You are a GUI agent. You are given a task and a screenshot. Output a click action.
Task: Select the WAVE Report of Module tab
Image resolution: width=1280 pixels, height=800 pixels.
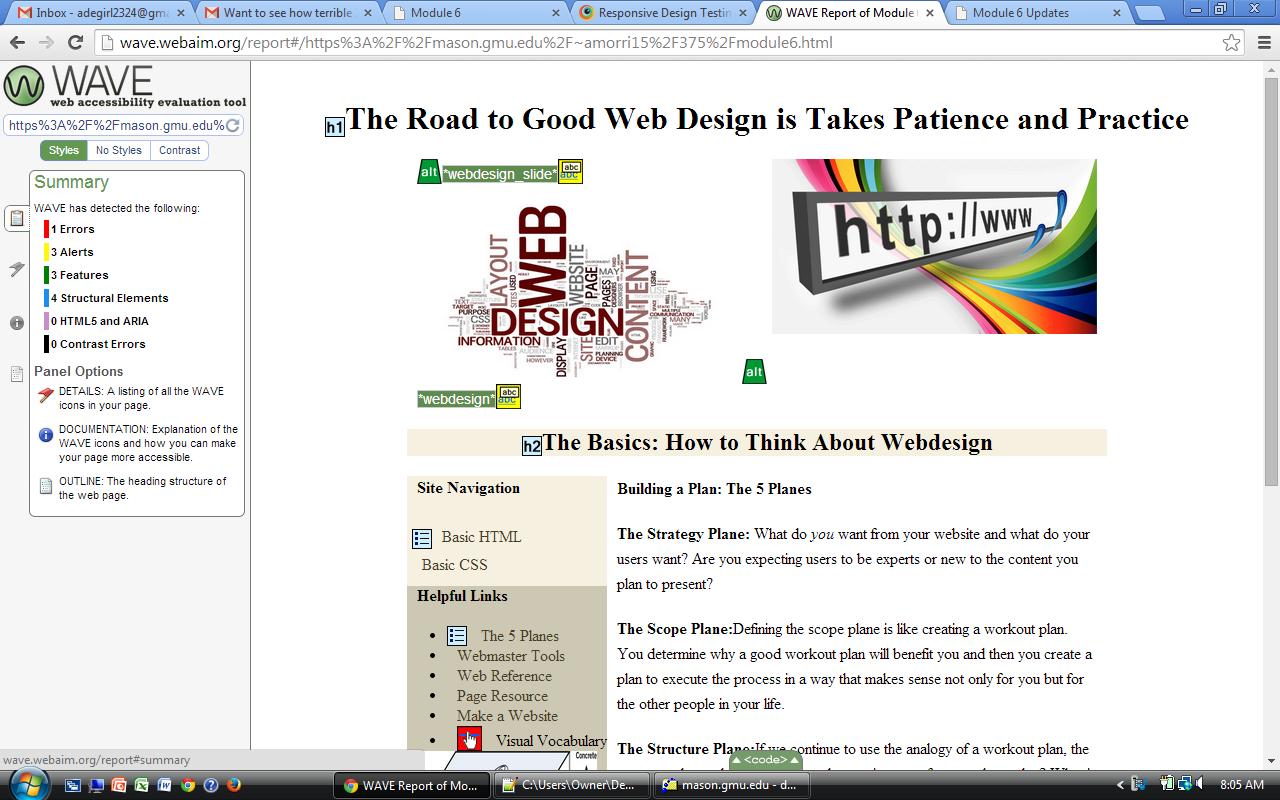pos(850,13)
